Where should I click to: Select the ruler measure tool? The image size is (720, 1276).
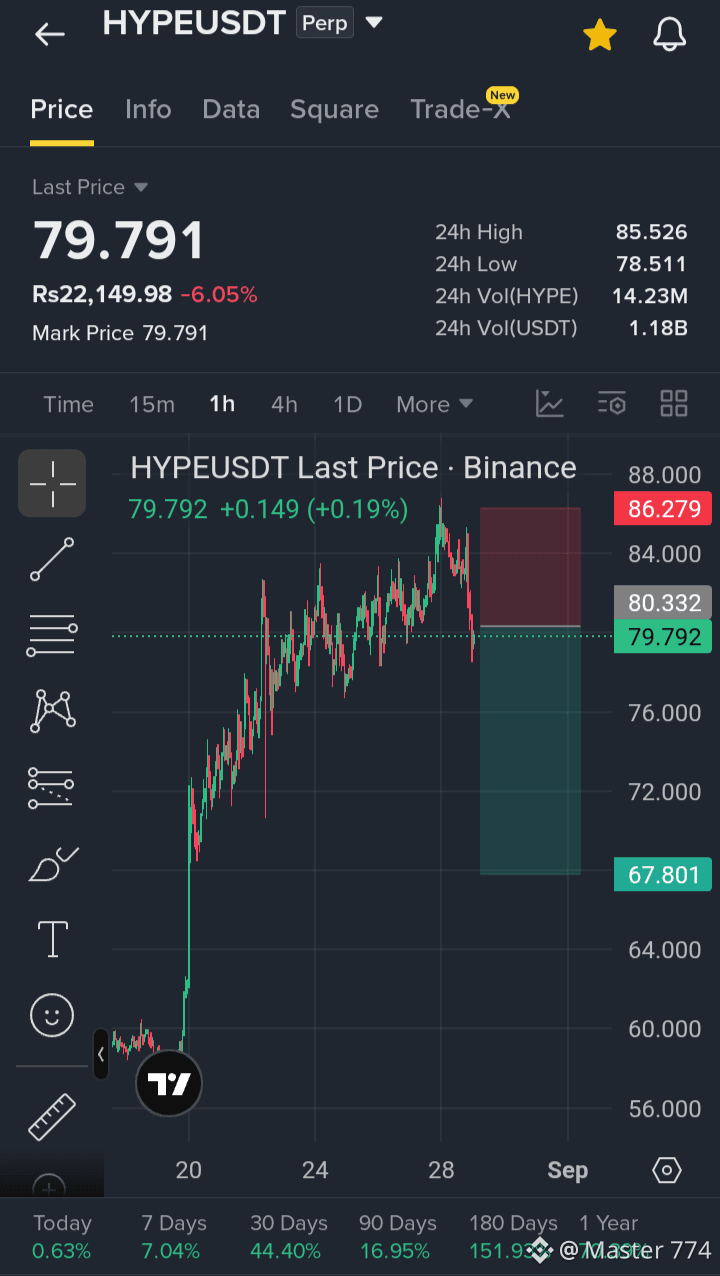[52, 1117]
